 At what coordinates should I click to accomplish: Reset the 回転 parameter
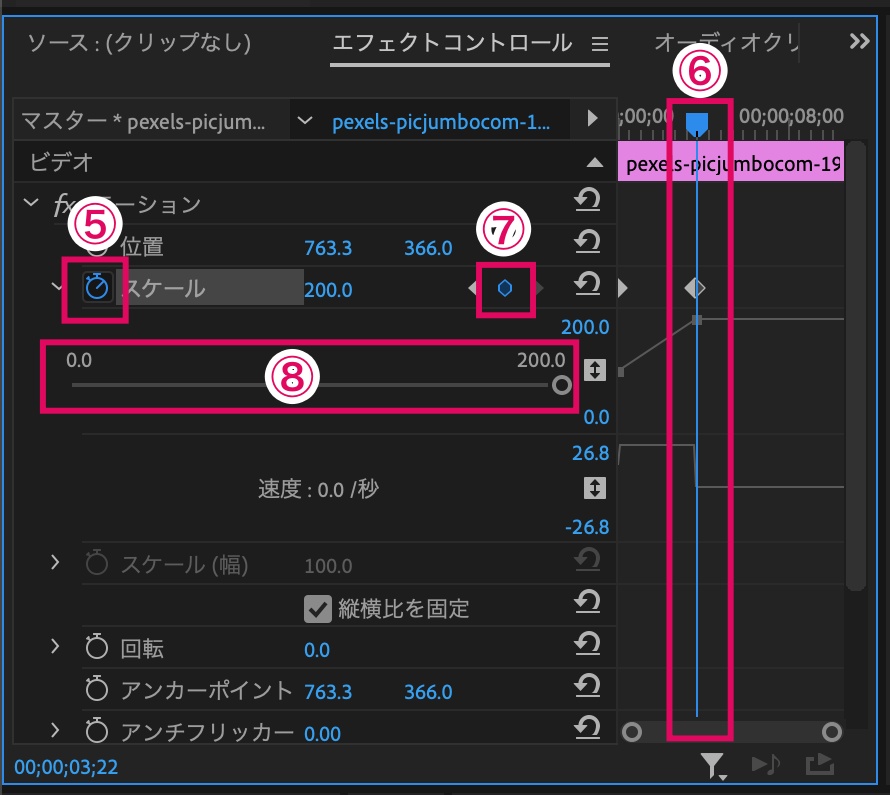coord(587,643)
